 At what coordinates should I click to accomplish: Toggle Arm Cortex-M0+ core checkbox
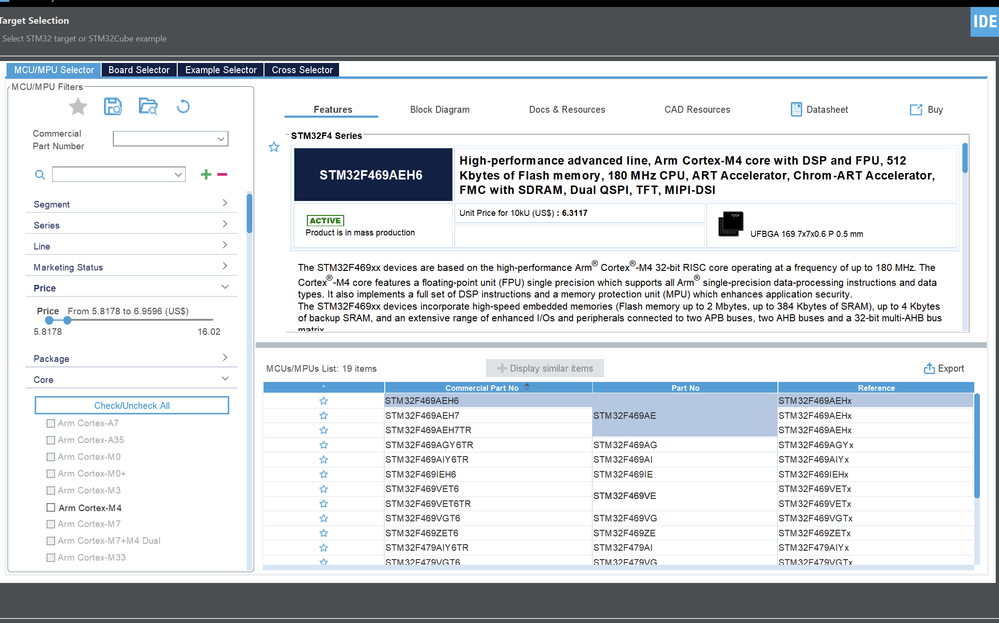[x=50, y=473]
